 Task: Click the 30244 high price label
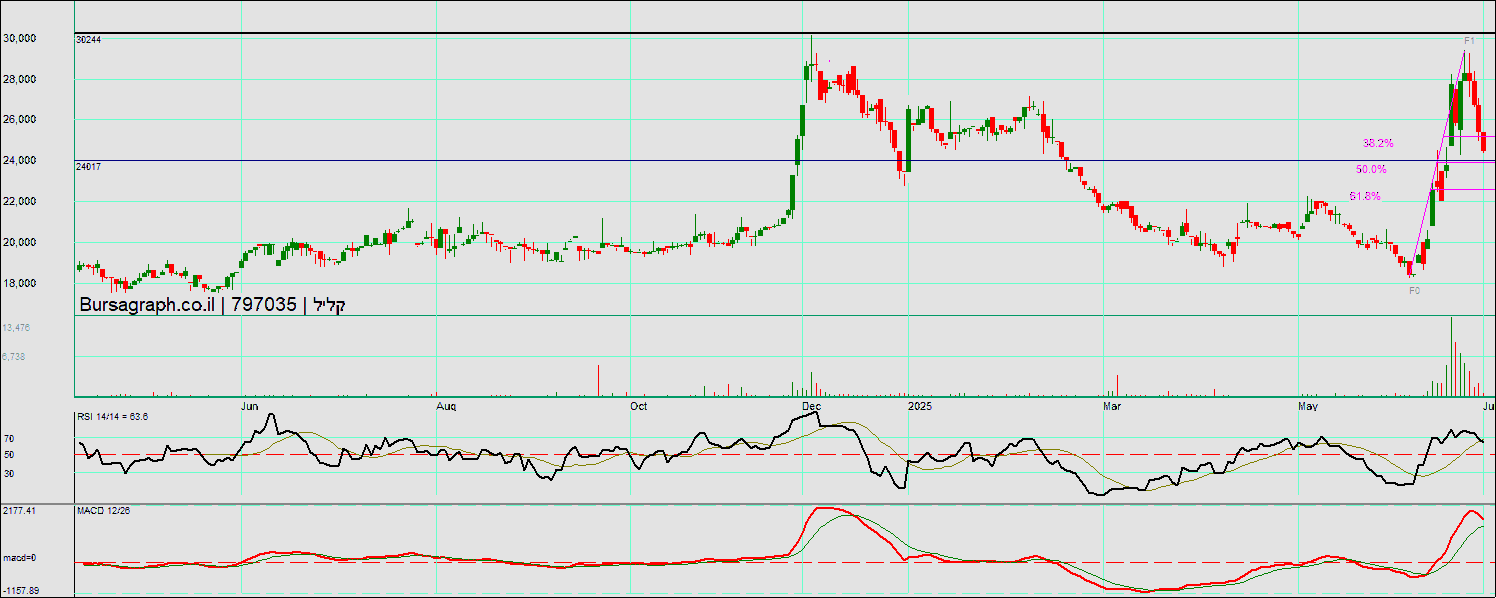(x=89, y=40)
